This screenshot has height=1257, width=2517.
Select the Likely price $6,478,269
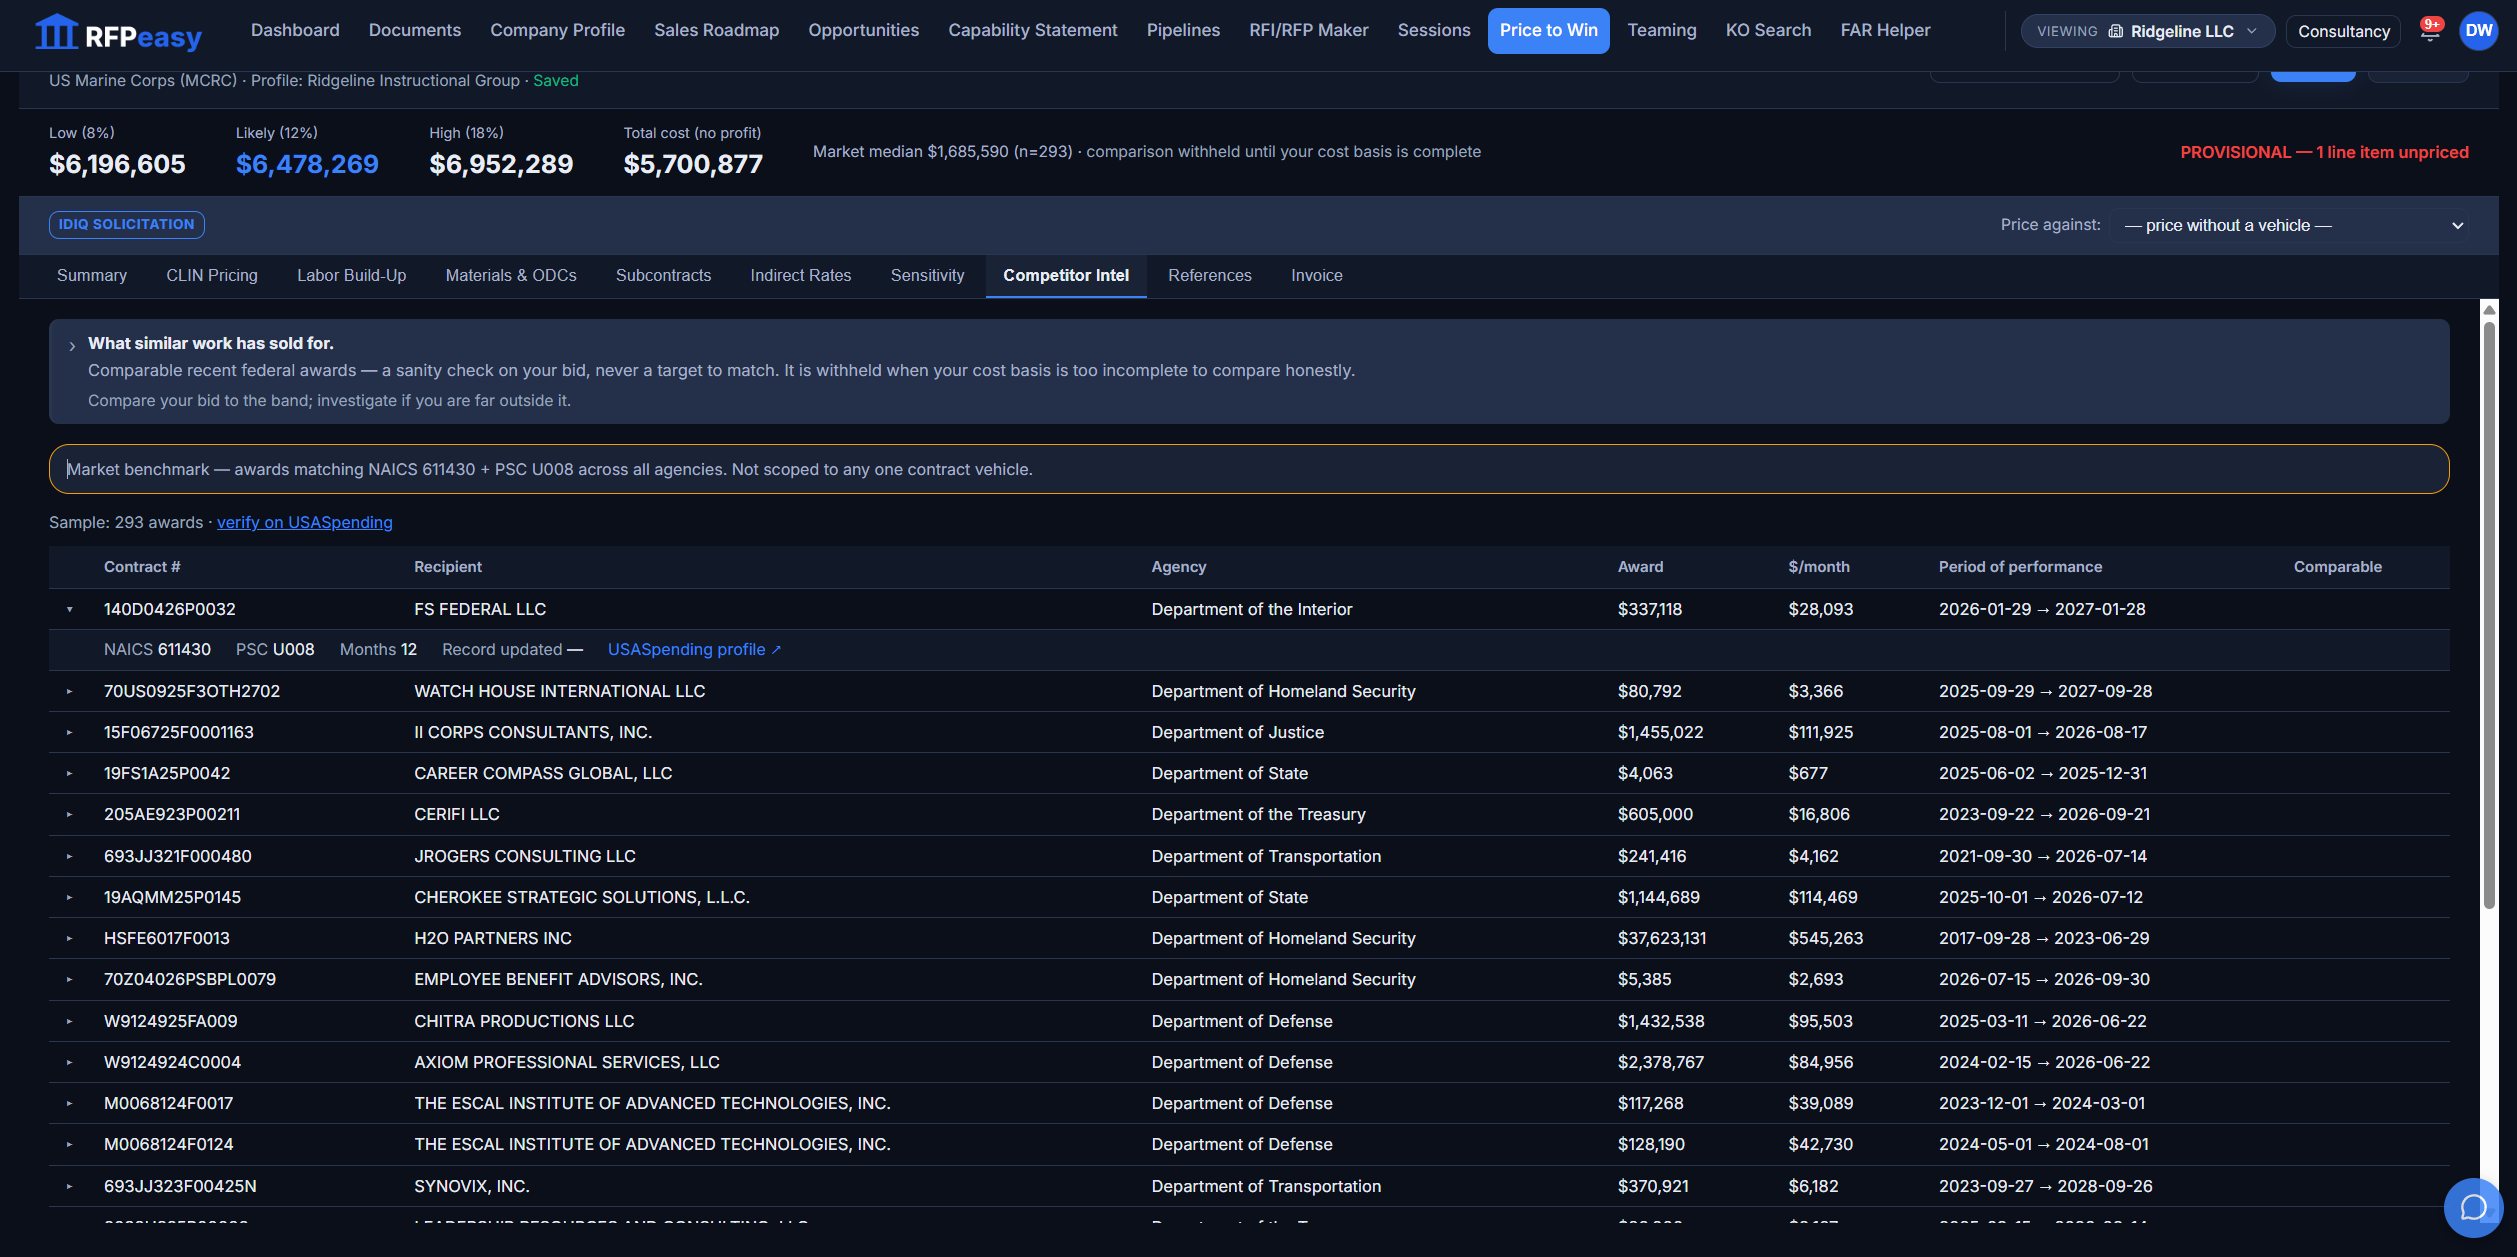coord(307,165)
